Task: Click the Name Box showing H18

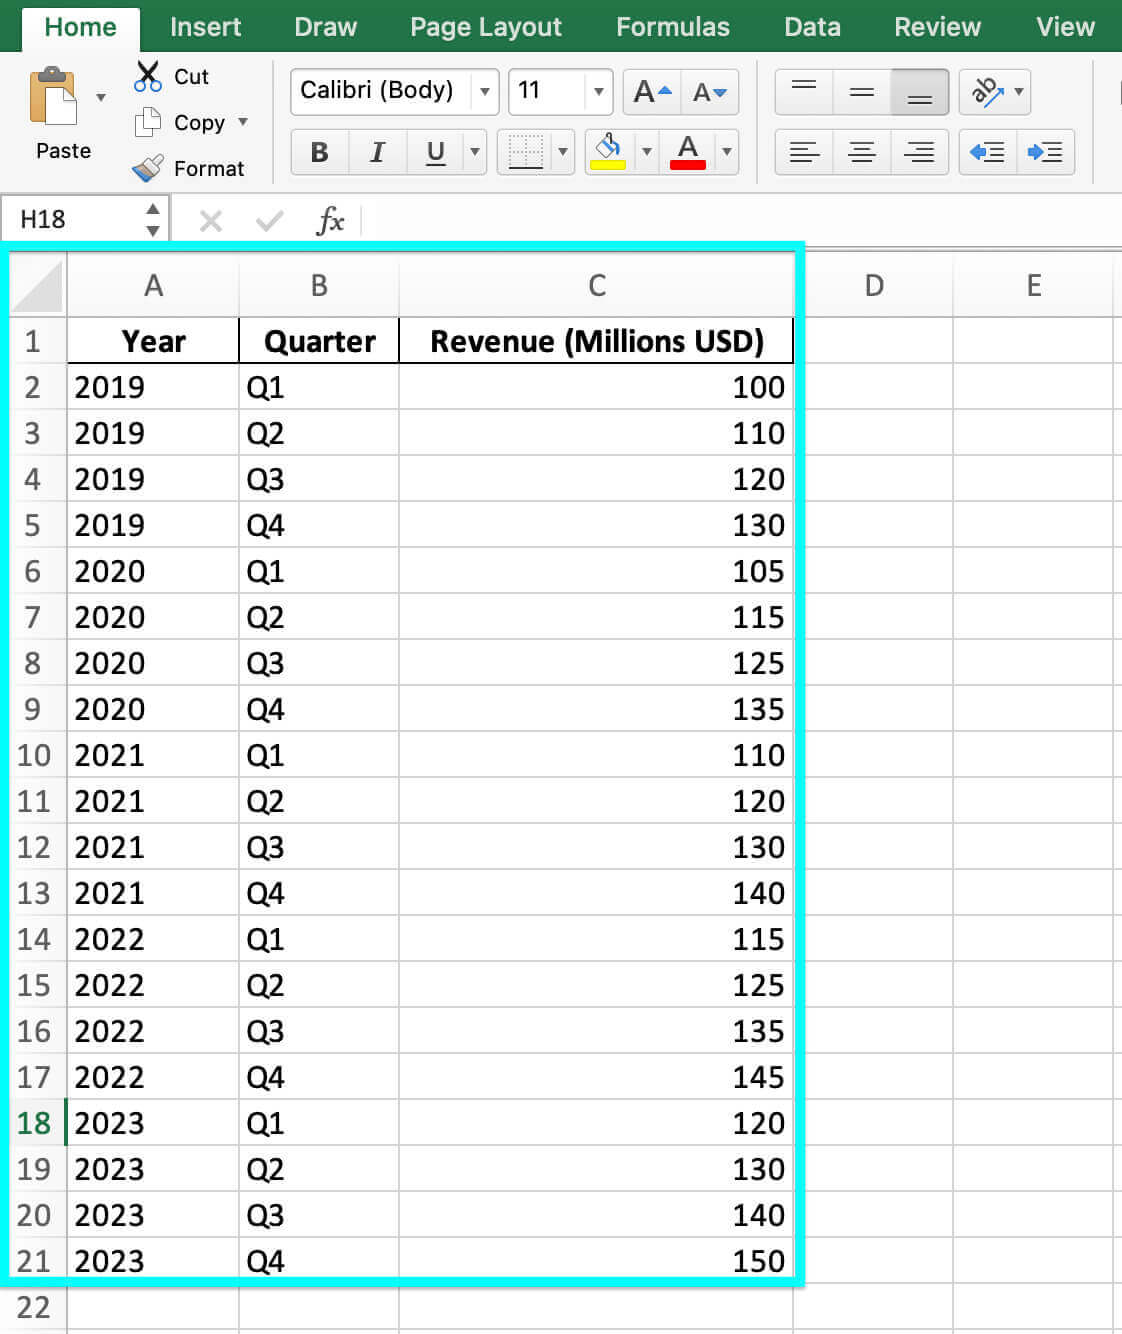Action: [x=72, y=220]
